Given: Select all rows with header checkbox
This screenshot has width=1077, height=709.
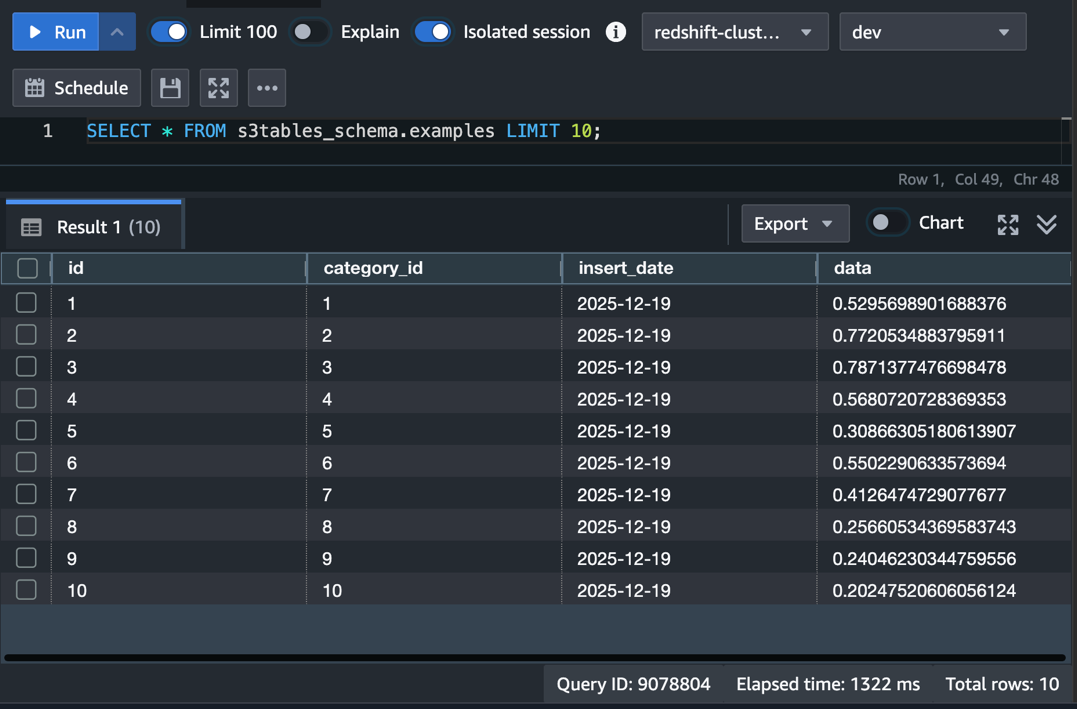Looking at the screenshot, I should pos(27,268).
